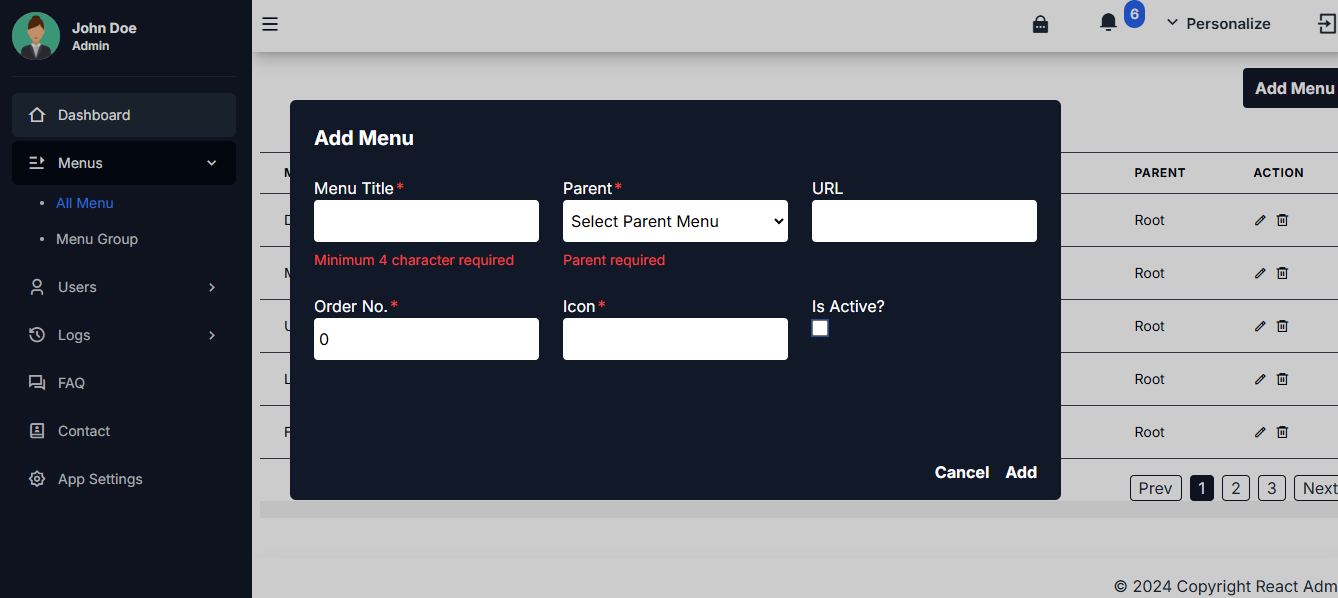Edit the first Root menu using the pencil icon
The height and width of the screenshot is (598, 1338).
(1259, 220)
